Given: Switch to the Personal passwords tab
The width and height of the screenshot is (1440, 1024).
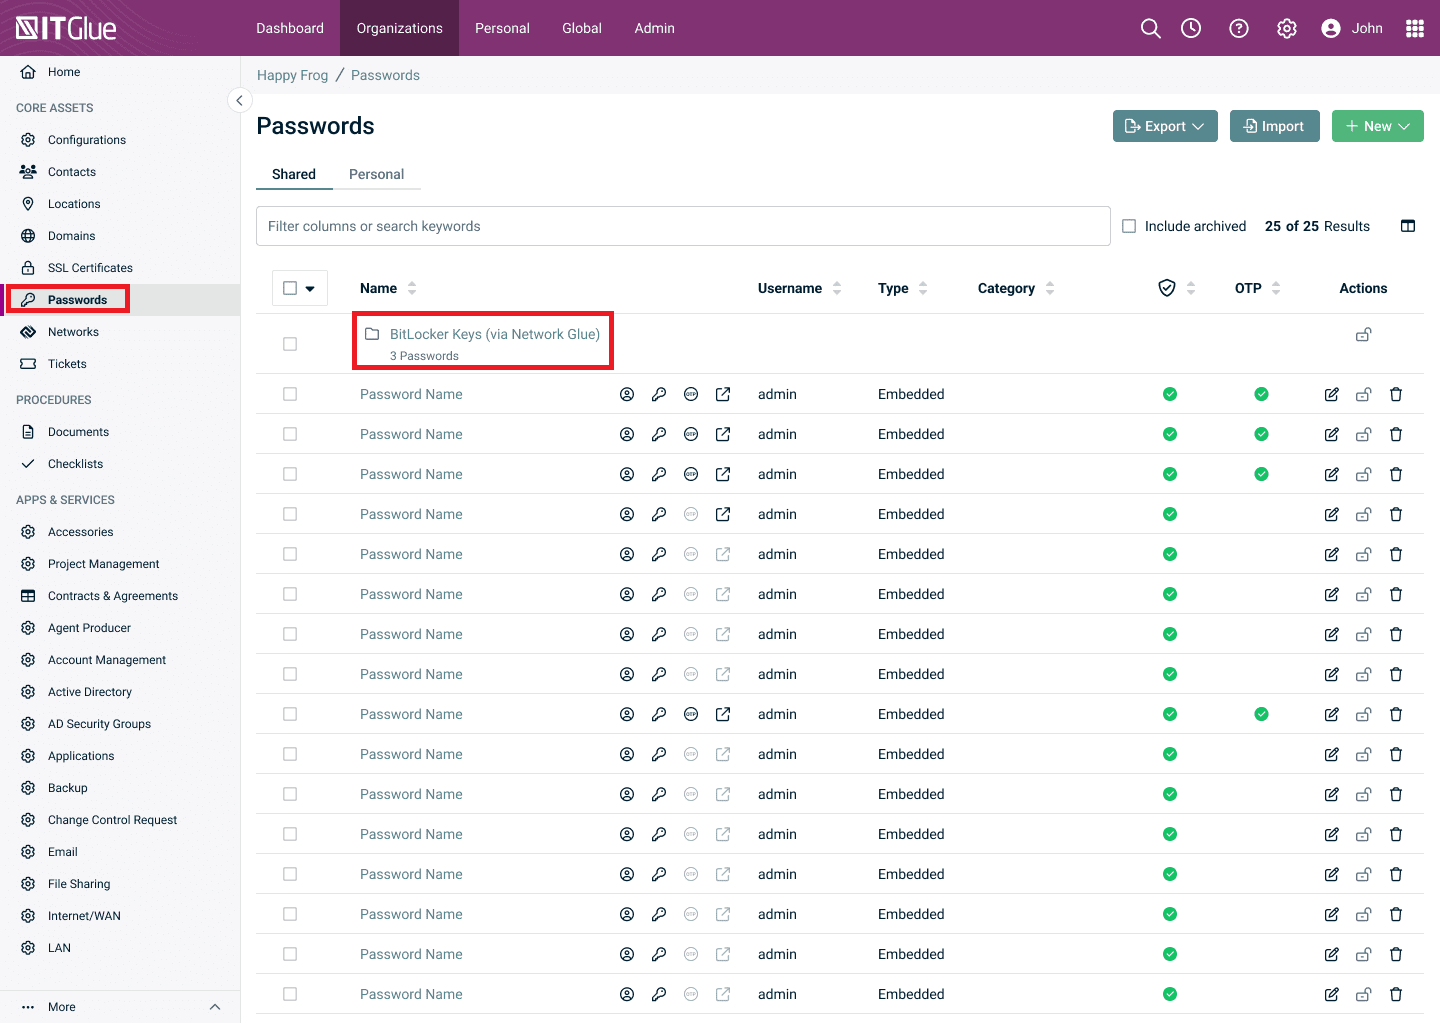Looking at the screenshot, I should point(377,174).
